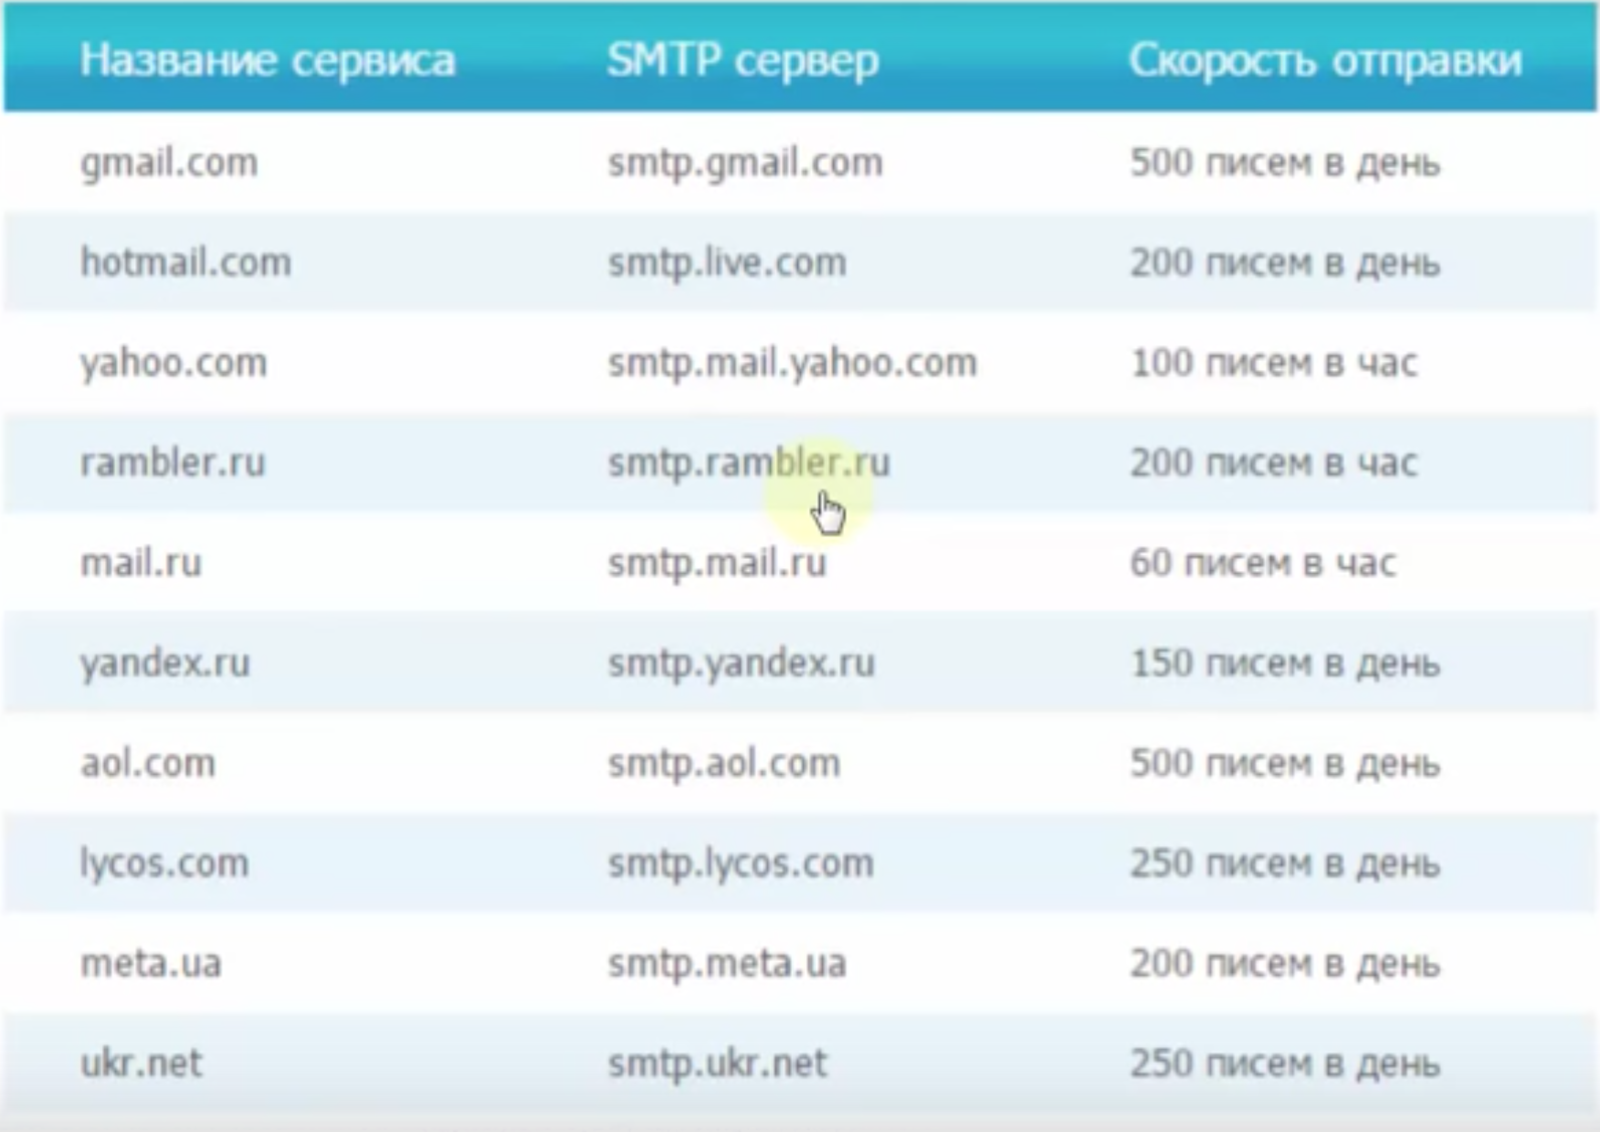This screenshot has width=1600, height=1132.
Task: Select the 'smtp.ukr.net' server cell
Action: tap(718, 1063)
